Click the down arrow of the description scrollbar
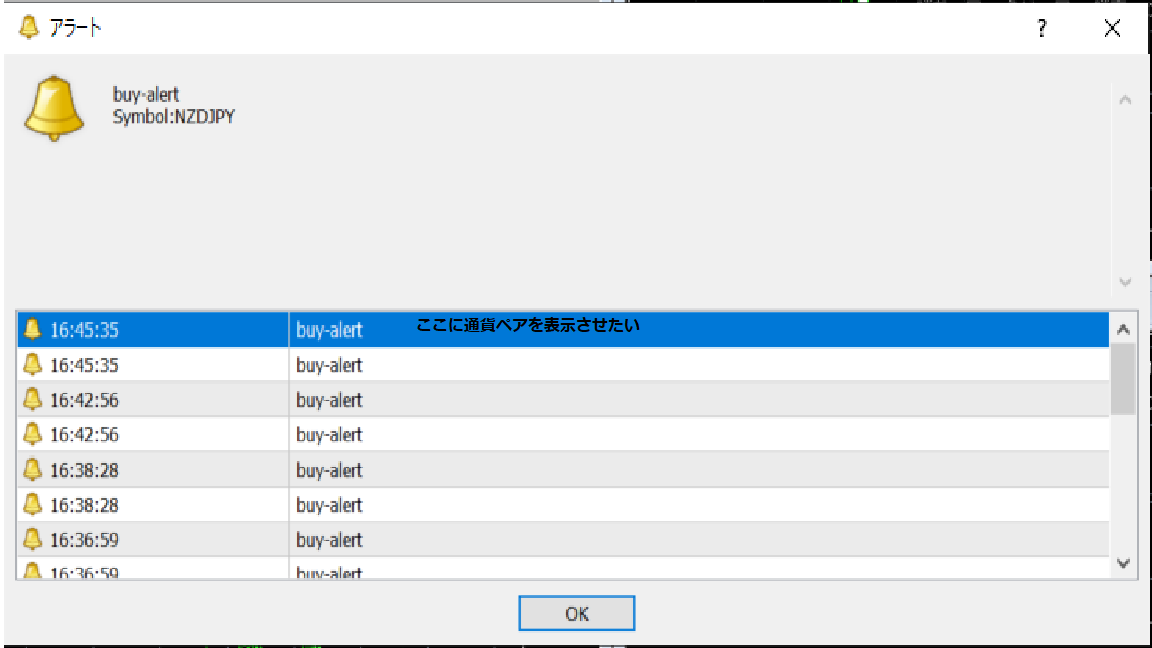The image size is (1152, 648). pos(1124,282)
